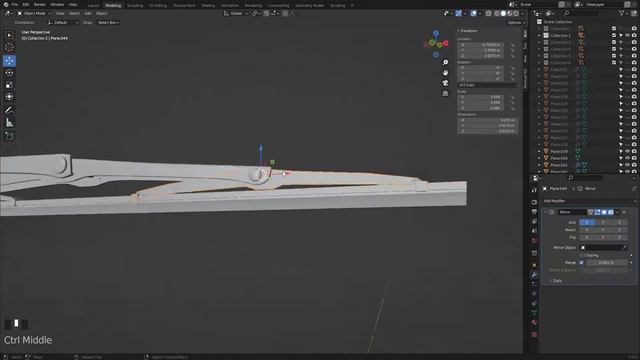Open the Object Mode dropdown
The width and height of the screenshot is (640, 360).
(x=34, y=13)
